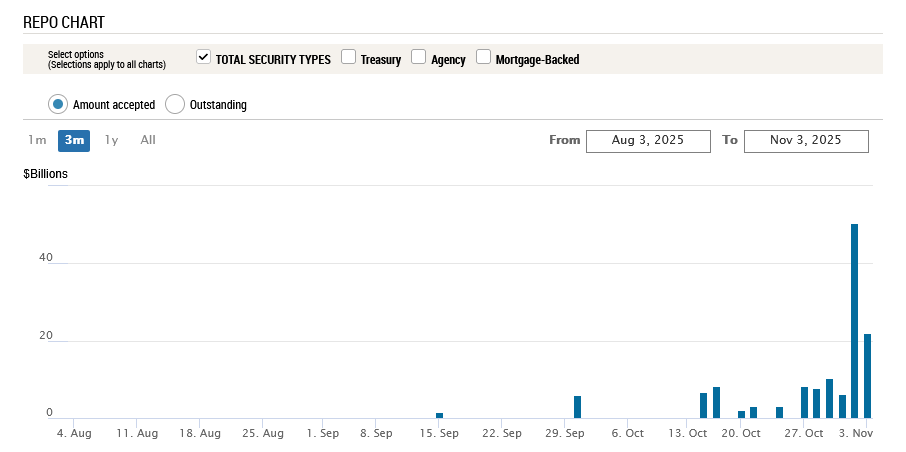The image size is (906, 452).
Task: Select the Amount accepted radio button
Action: coord(58,104)
